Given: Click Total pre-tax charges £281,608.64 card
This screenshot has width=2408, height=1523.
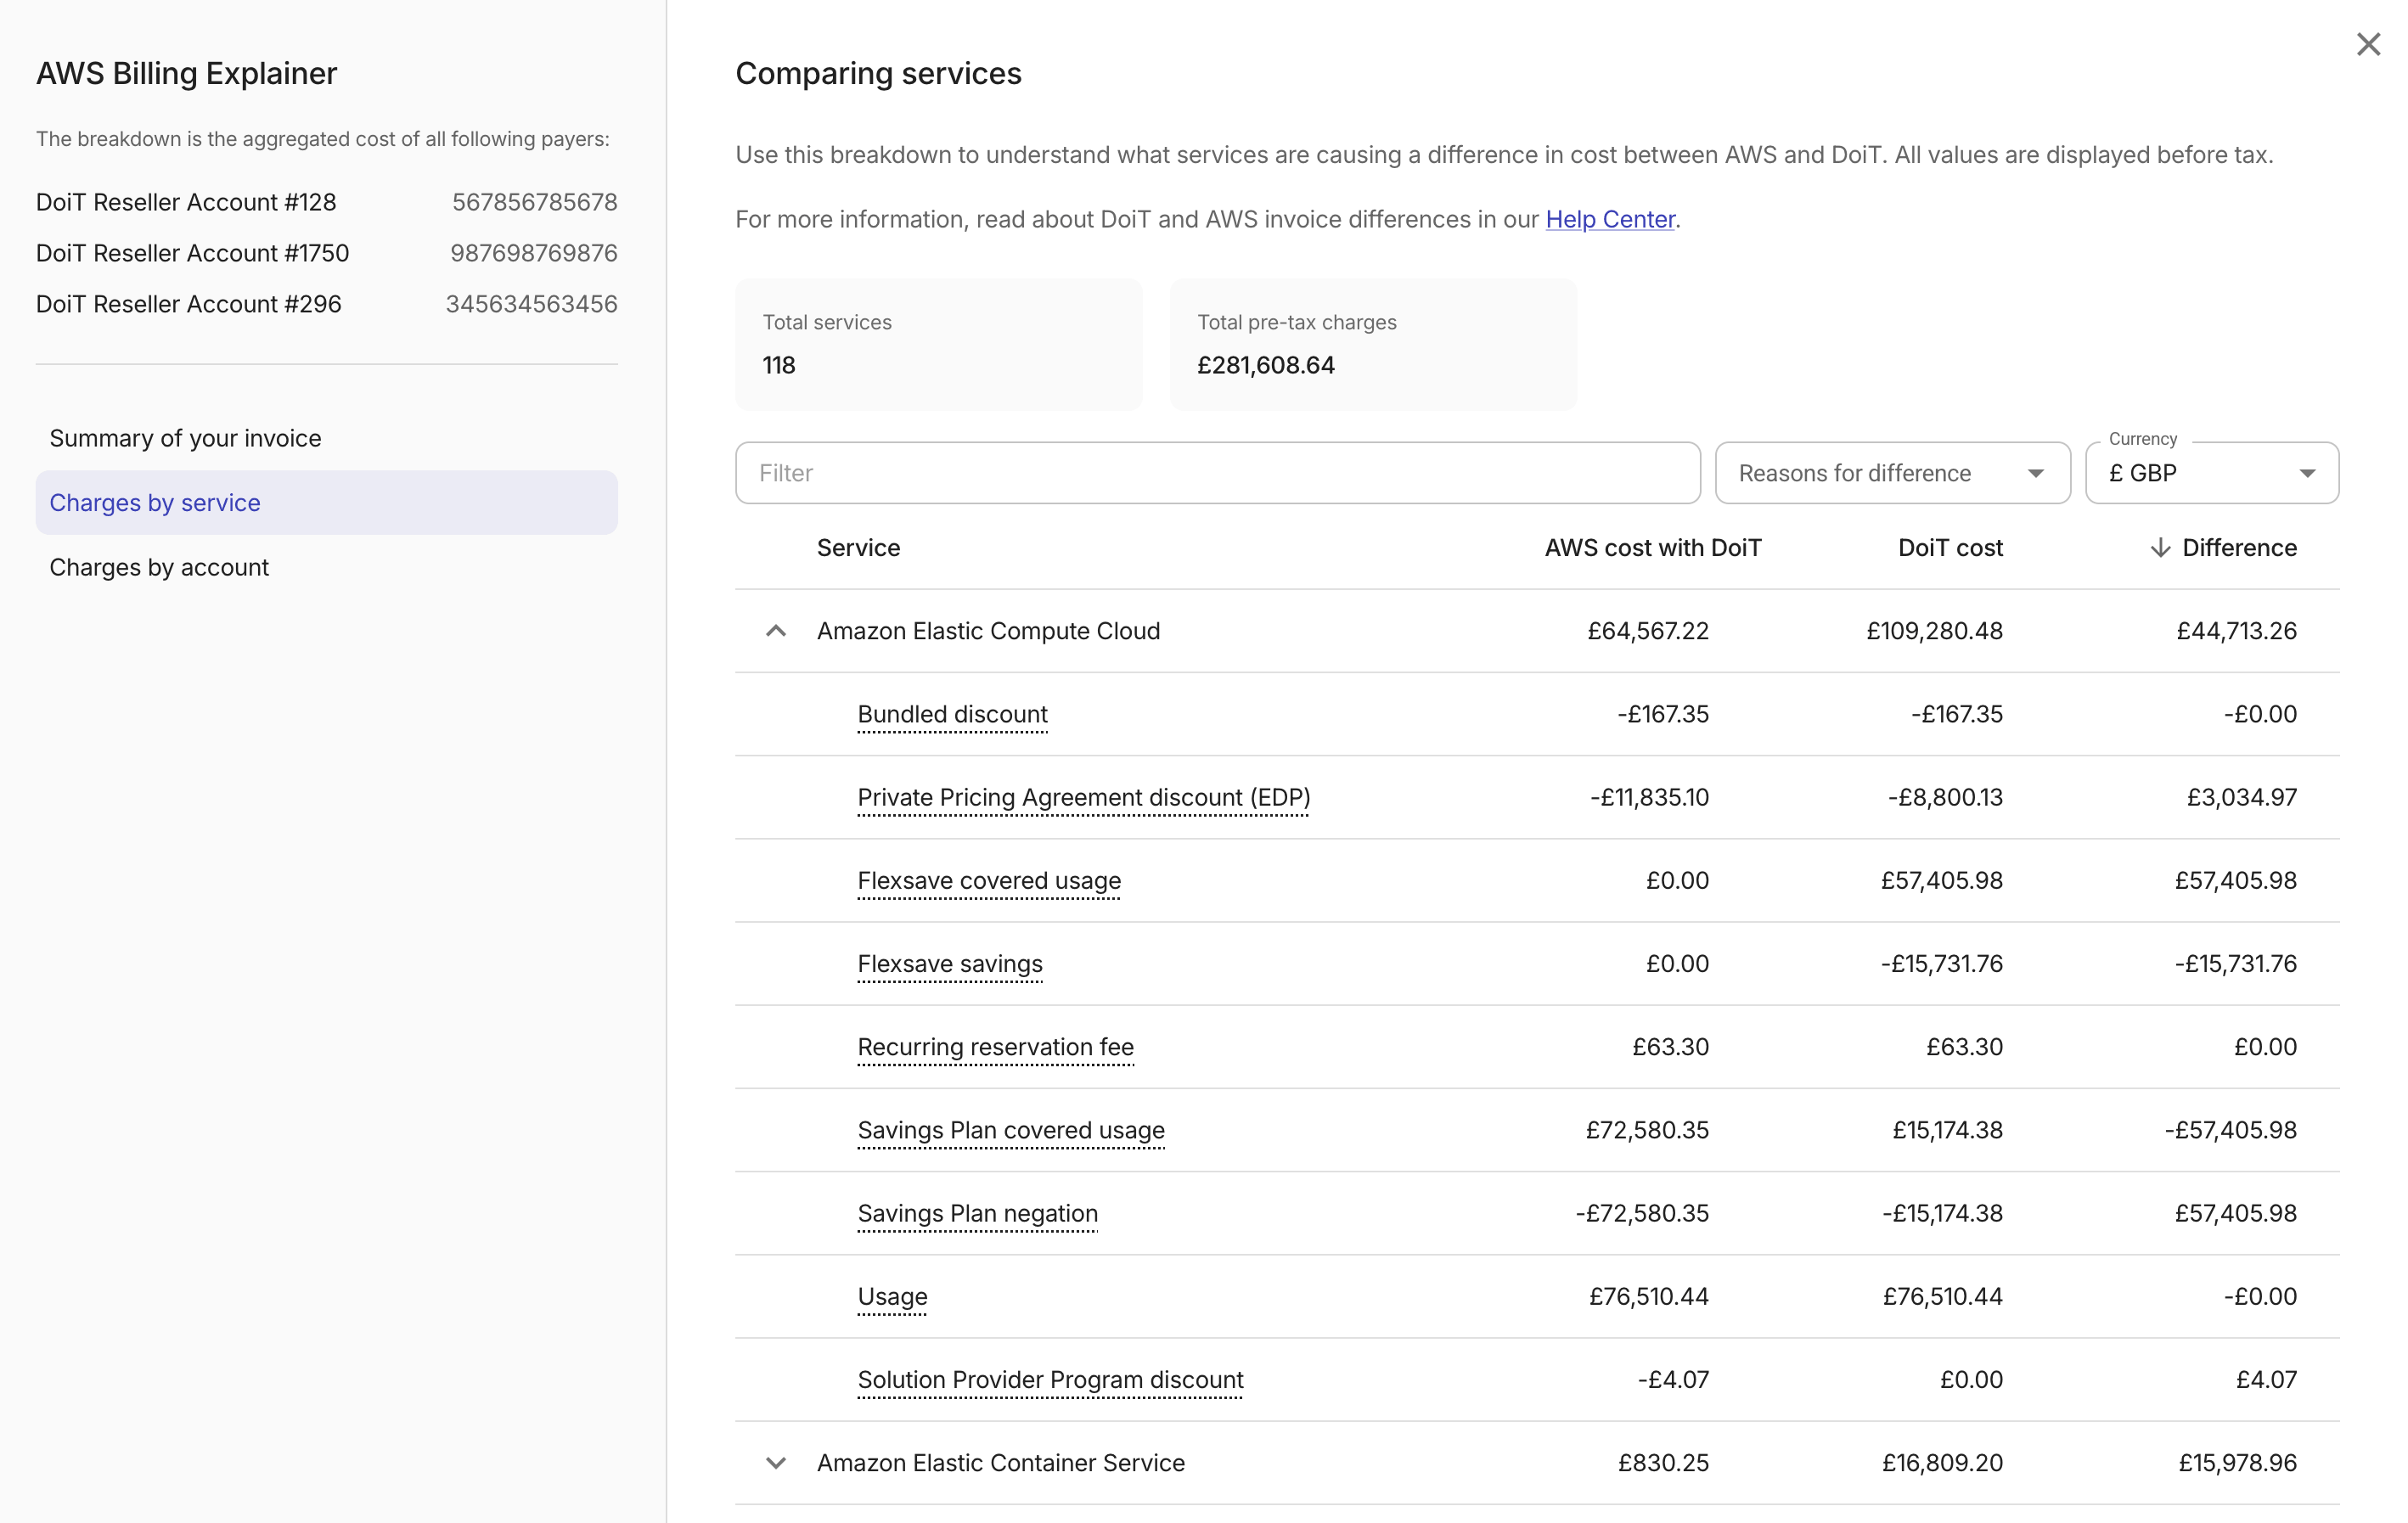Looking at the screenshot, I should pyautogui.click(x=1373, y=344).
